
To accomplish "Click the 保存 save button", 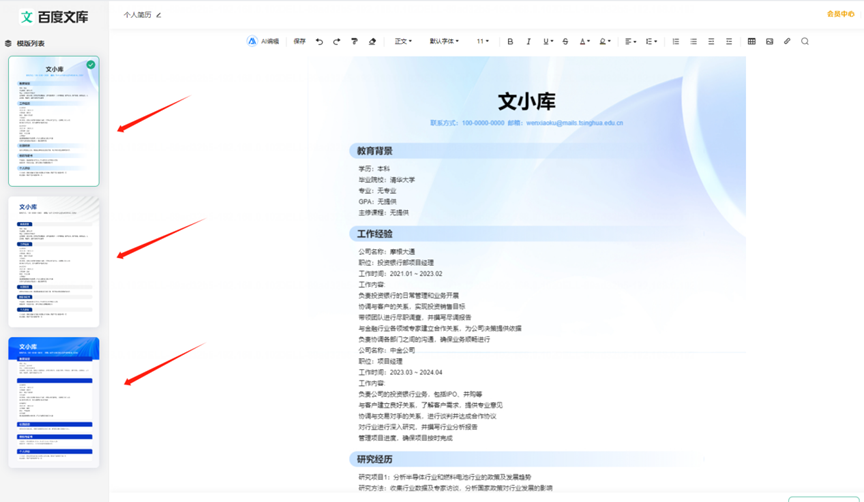I will click(x=299, y=42).
